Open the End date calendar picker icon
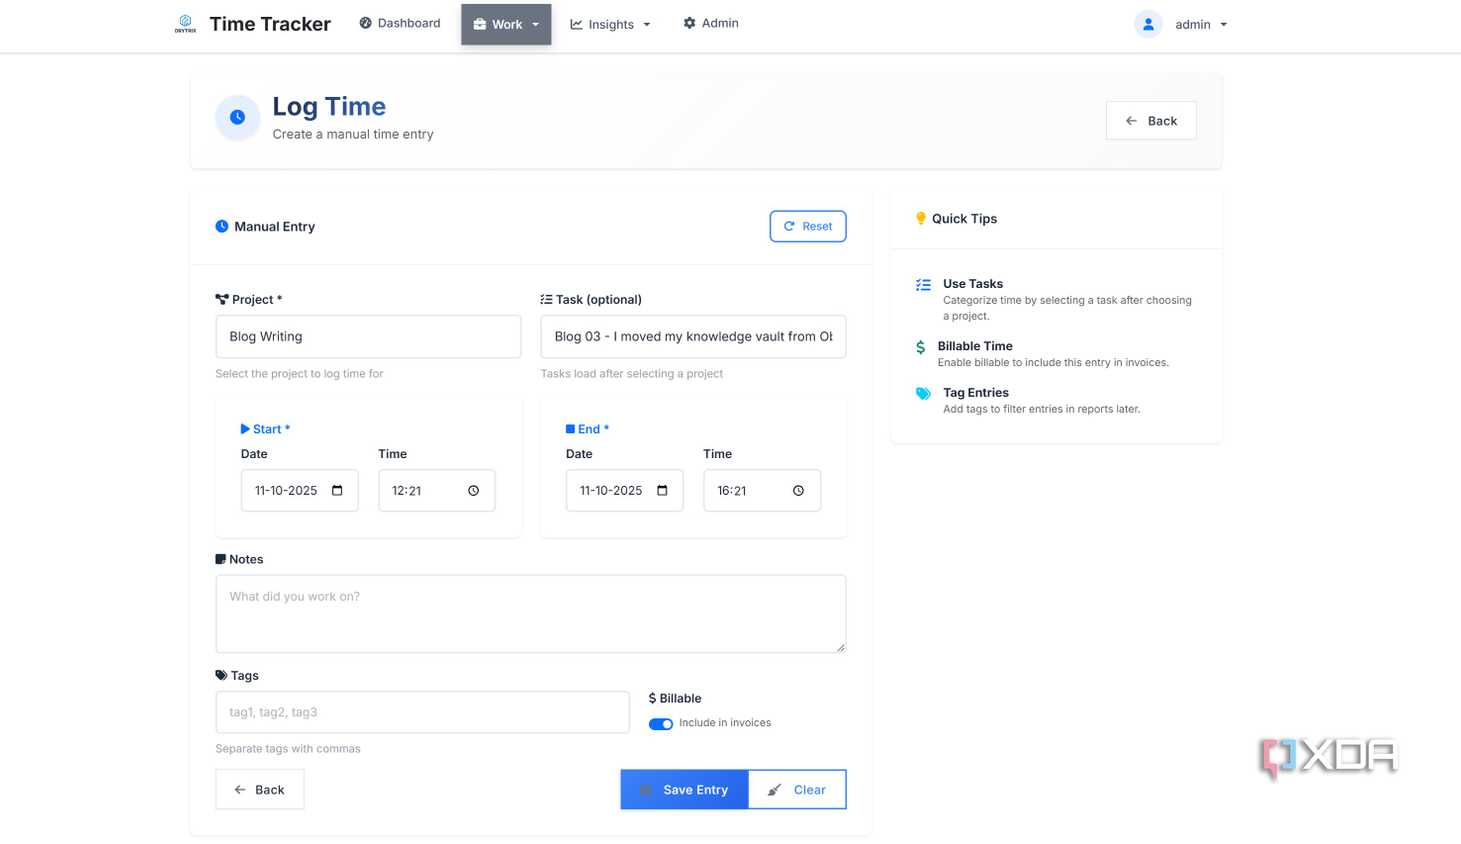 [662, 490]
